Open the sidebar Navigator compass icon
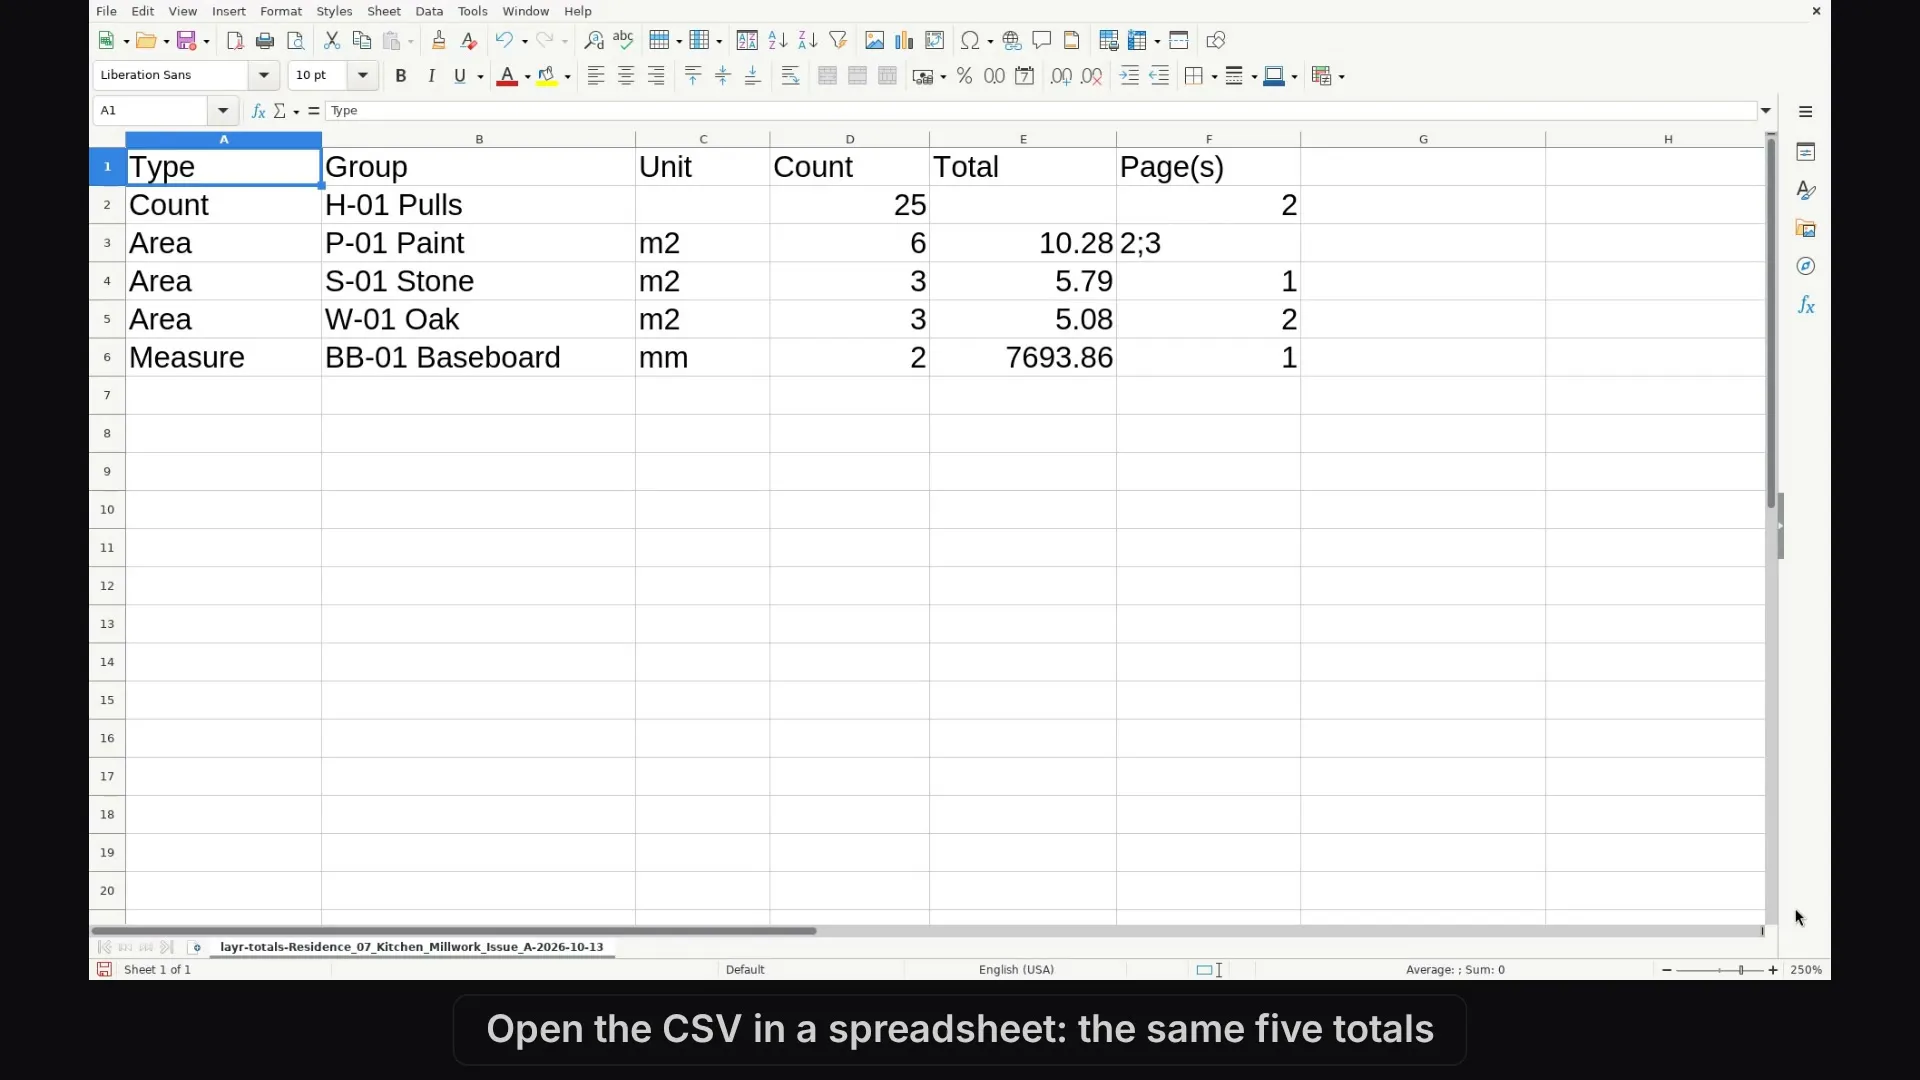The height and width of the screenshot is (1080, 1920). pos(1806,266)
